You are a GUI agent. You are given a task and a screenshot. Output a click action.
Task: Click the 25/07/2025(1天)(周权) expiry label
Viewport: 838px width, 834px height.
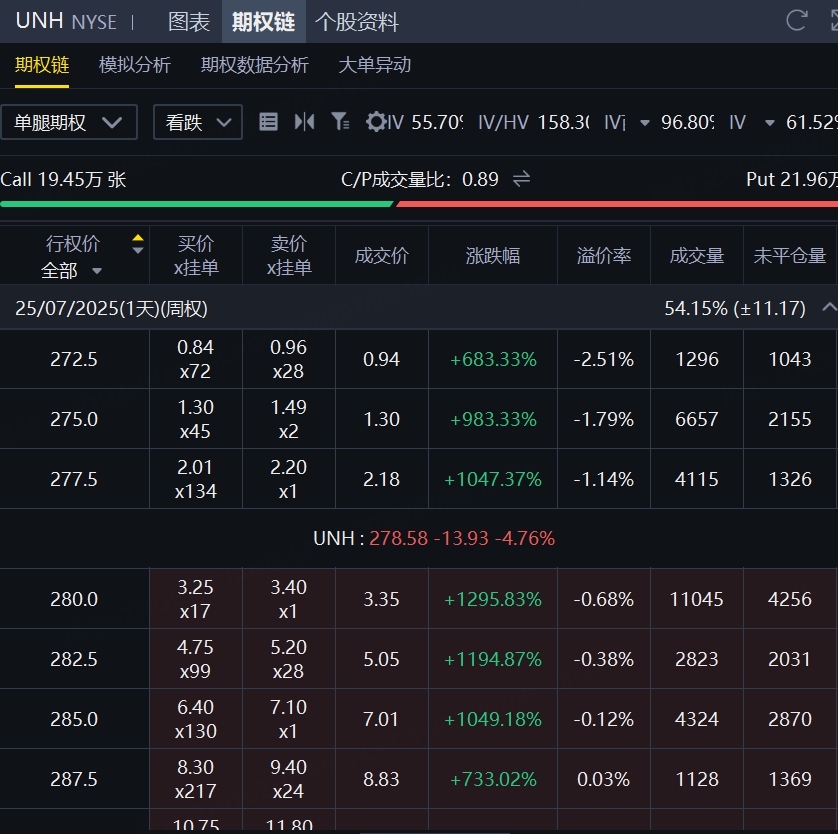tap(111, 308)
